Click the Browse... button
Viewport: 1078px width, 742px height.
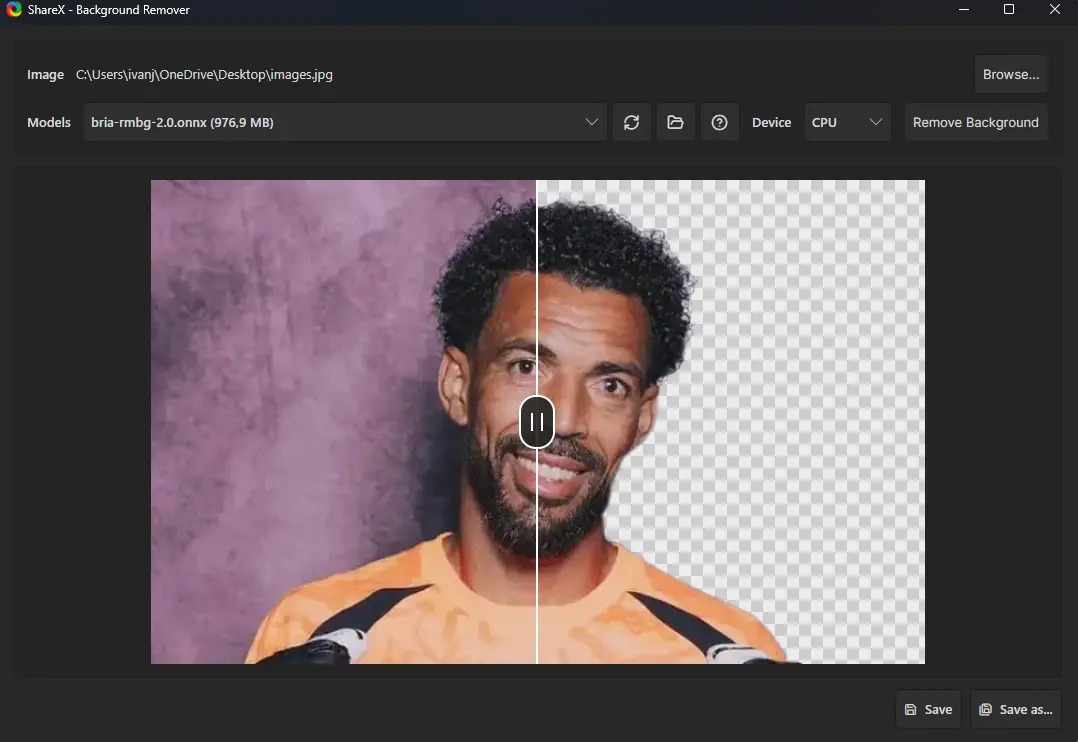coord(1011,74)
